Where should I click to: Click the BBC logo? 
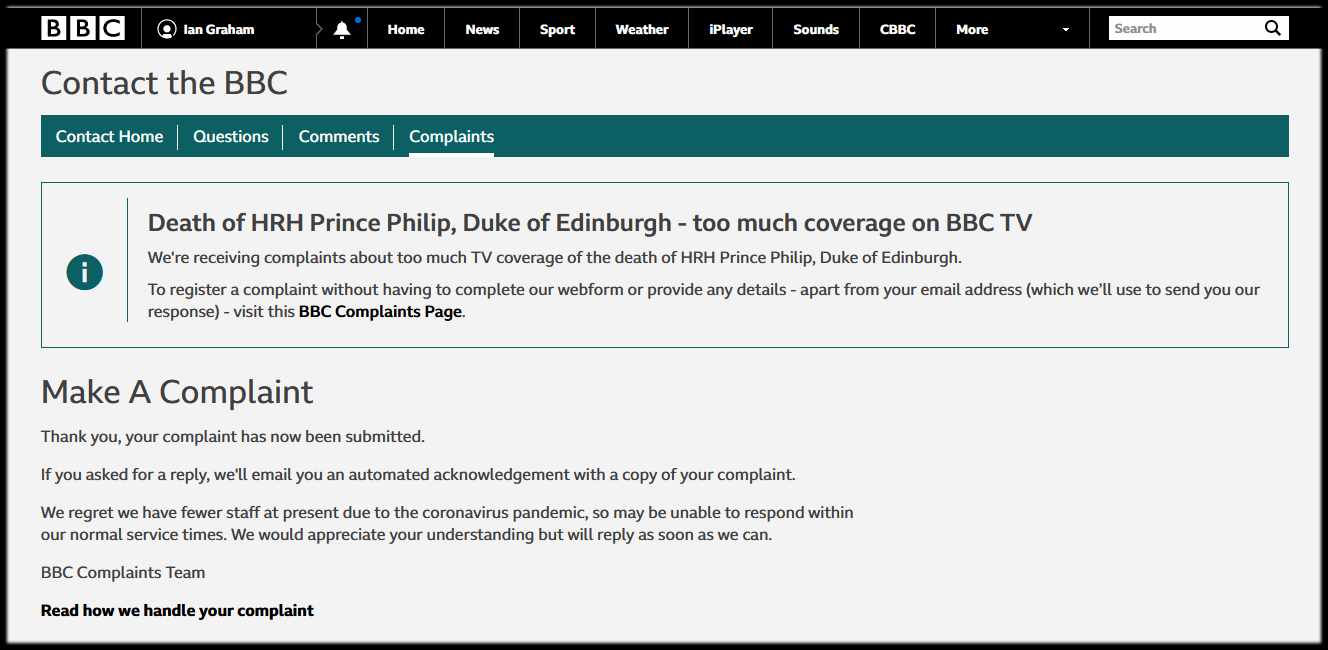[x=83, y=28]
